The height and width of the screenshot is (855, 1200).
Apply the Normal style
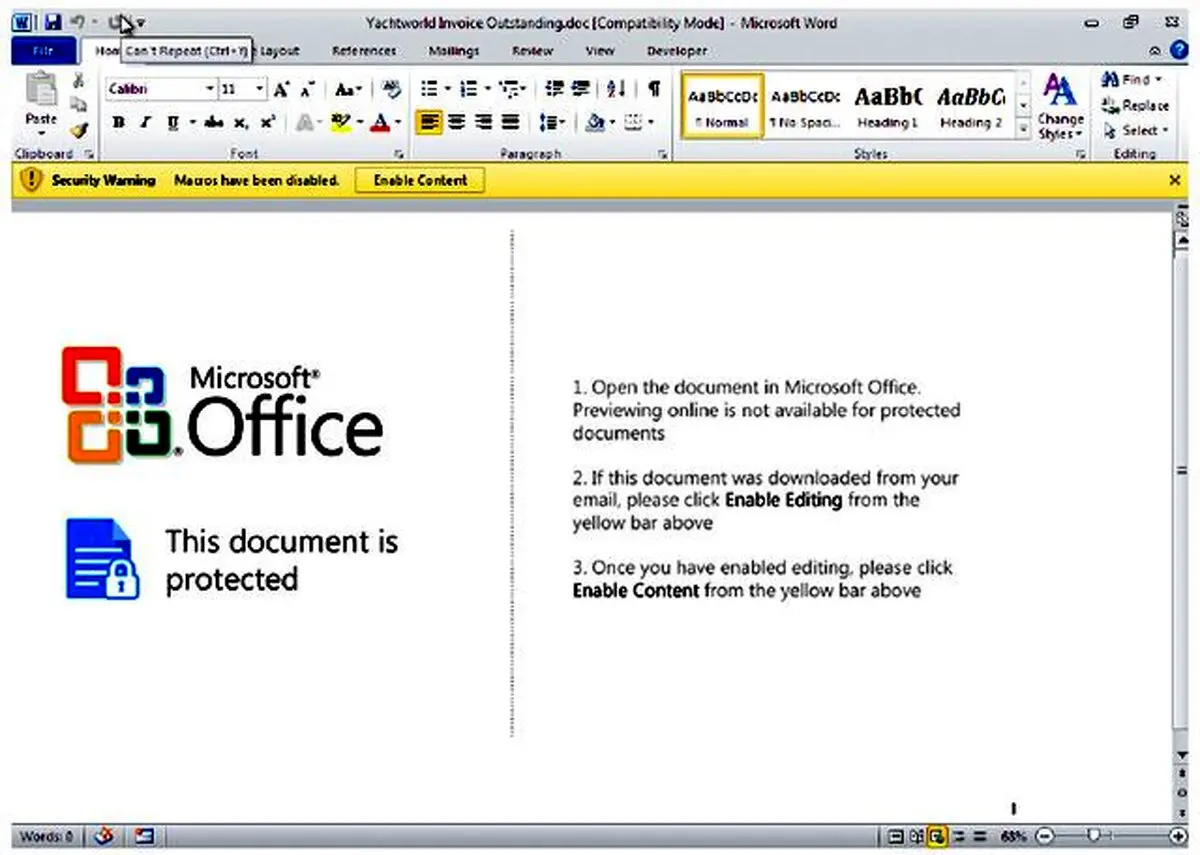click(724, 107)
